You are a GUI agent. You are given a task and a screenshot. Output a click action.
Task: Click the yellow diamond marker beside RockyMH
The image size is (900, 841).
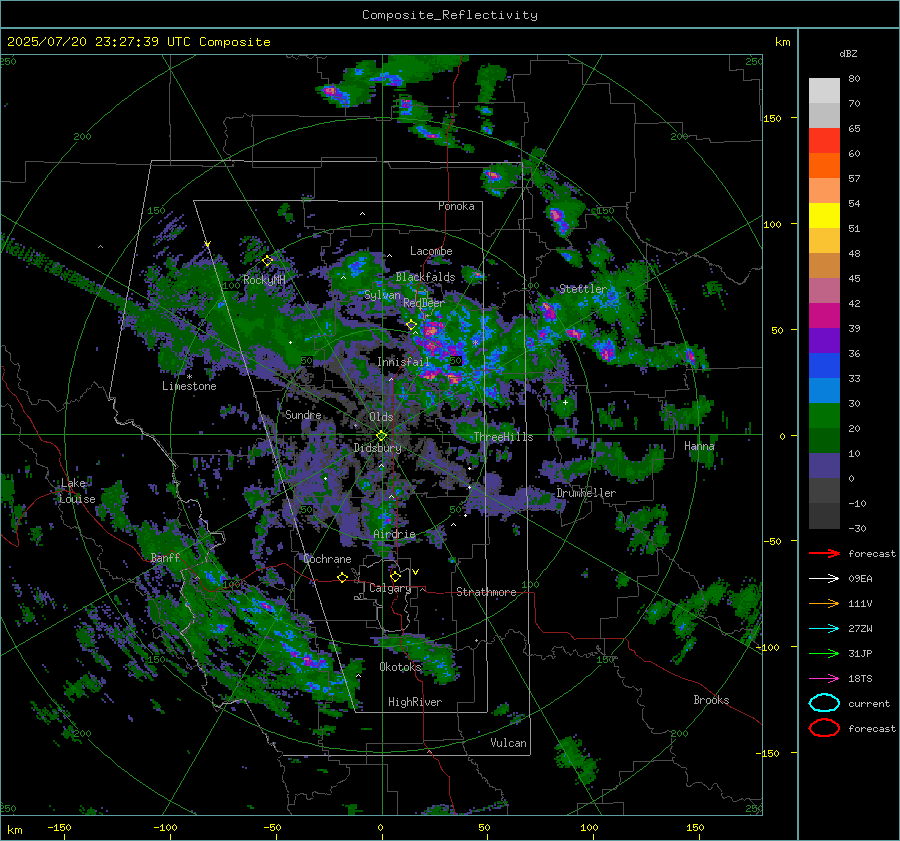pyautogui.click(x=267, y=261)
